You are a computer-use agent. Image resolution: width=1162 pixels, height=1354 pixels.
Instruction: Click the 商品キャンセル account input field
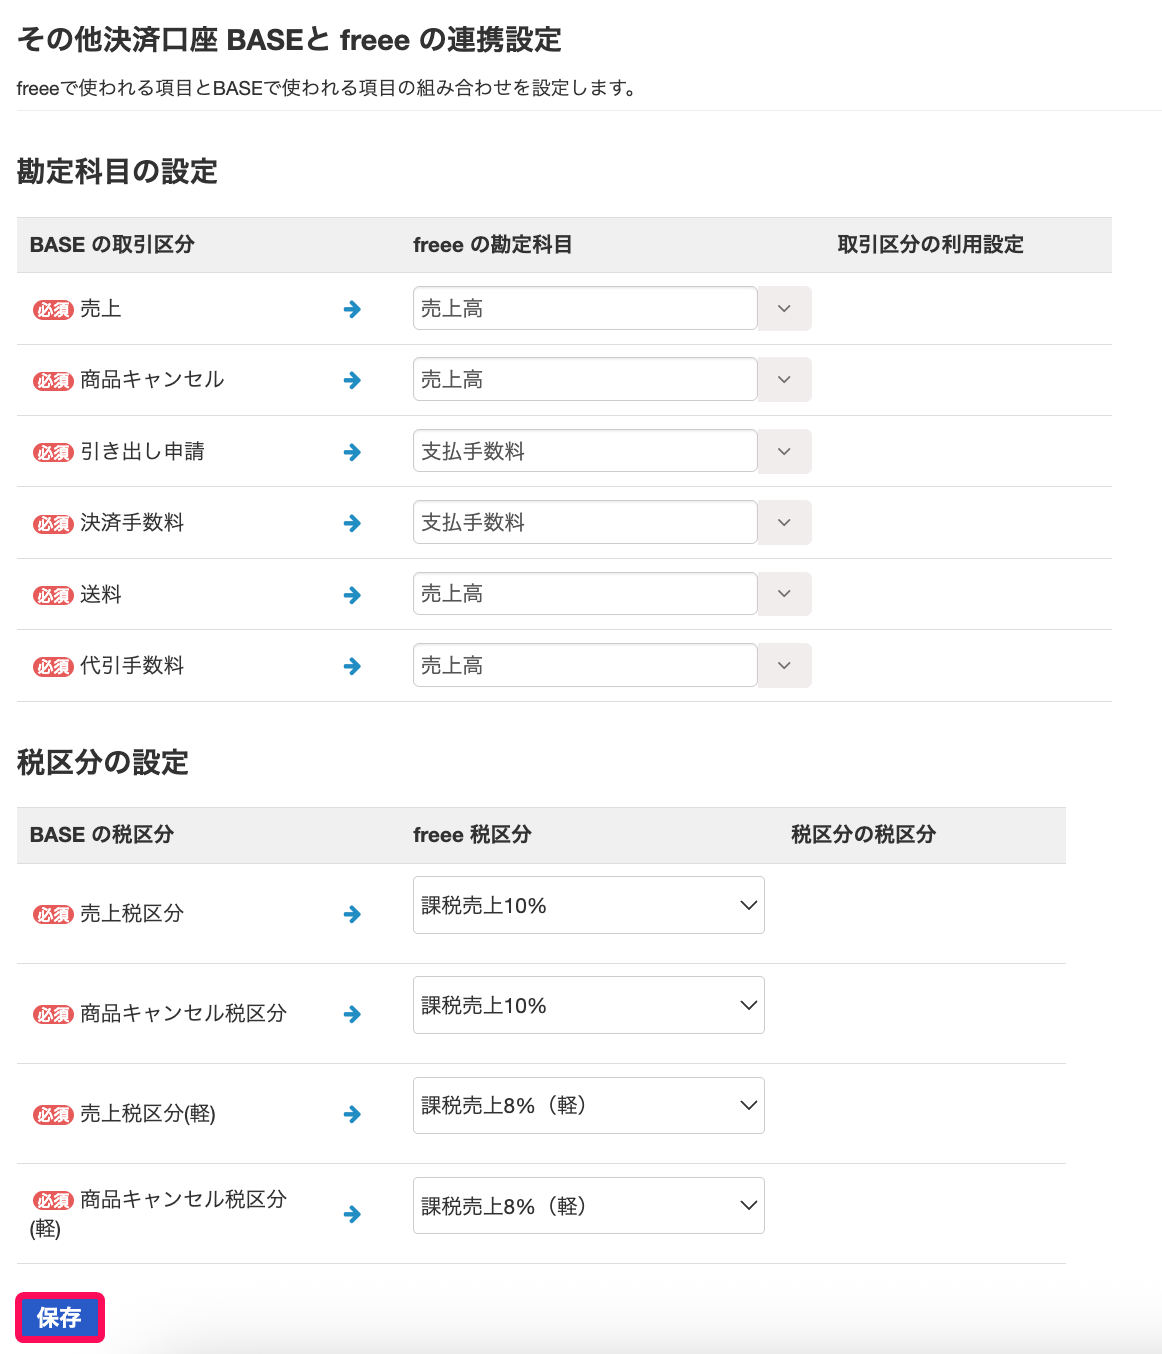(x=584, y=379)
